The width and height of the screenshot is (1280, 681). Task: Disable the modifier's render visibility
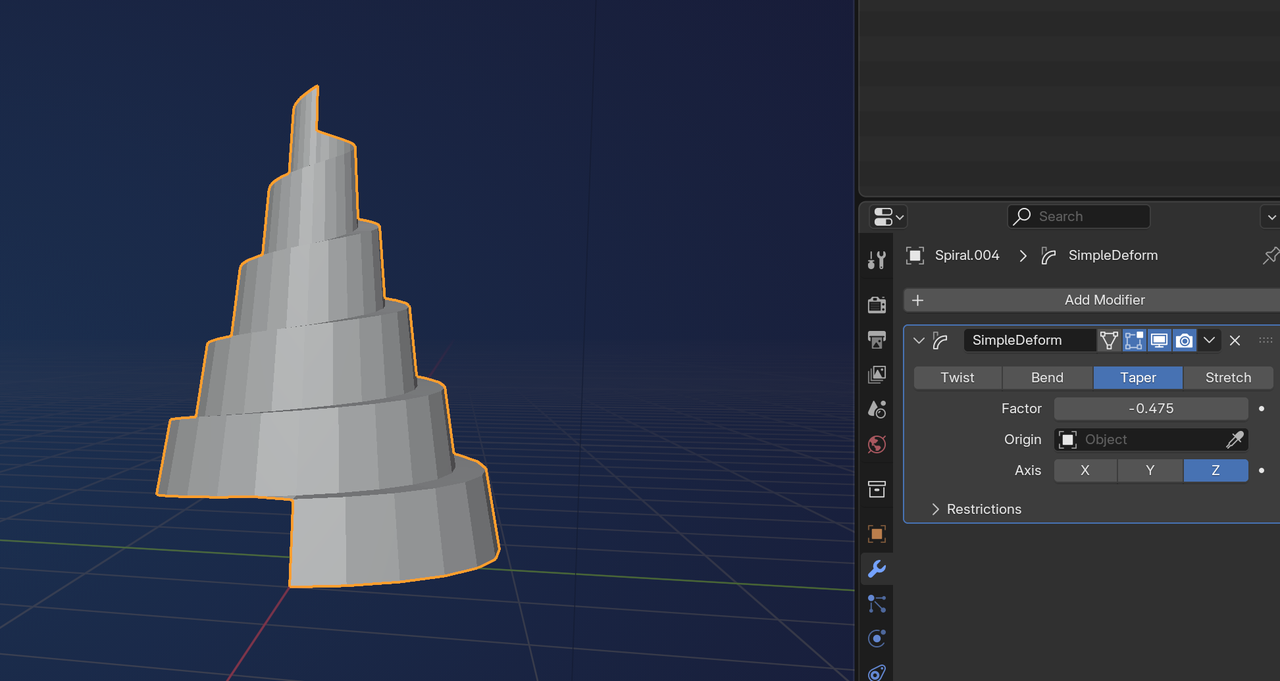click(1184, 340)
